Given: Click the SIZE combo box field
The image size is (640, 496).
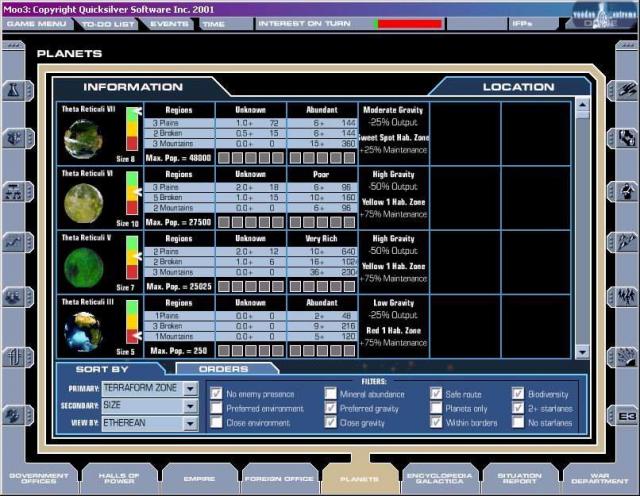Looking at the screenshot, I should click(149, 406).
